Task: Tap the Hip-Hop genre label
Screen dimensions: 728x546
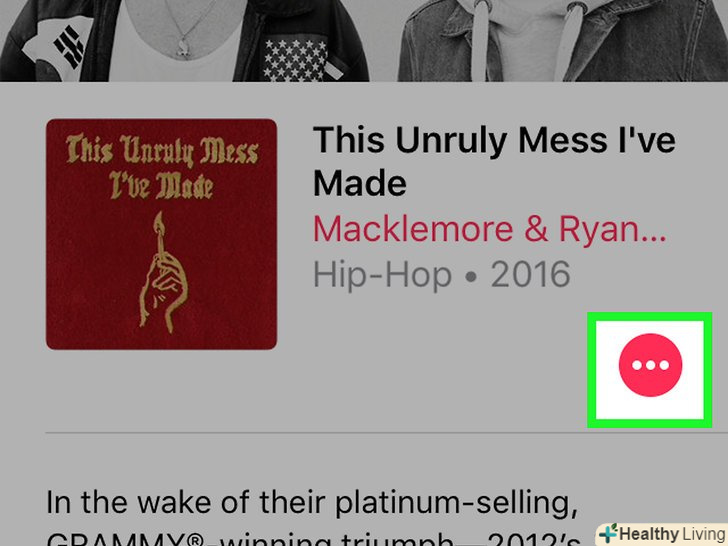Action: tap(383, 274)
